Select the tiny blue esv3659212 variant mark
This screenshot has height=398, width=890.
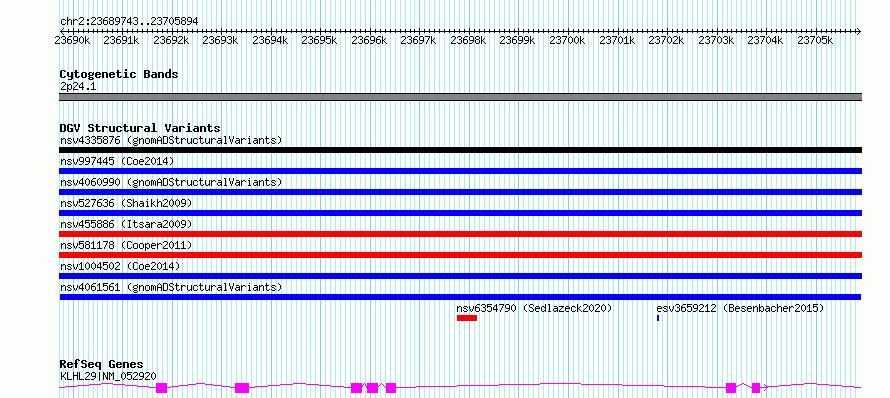click(x=658, y=318)
